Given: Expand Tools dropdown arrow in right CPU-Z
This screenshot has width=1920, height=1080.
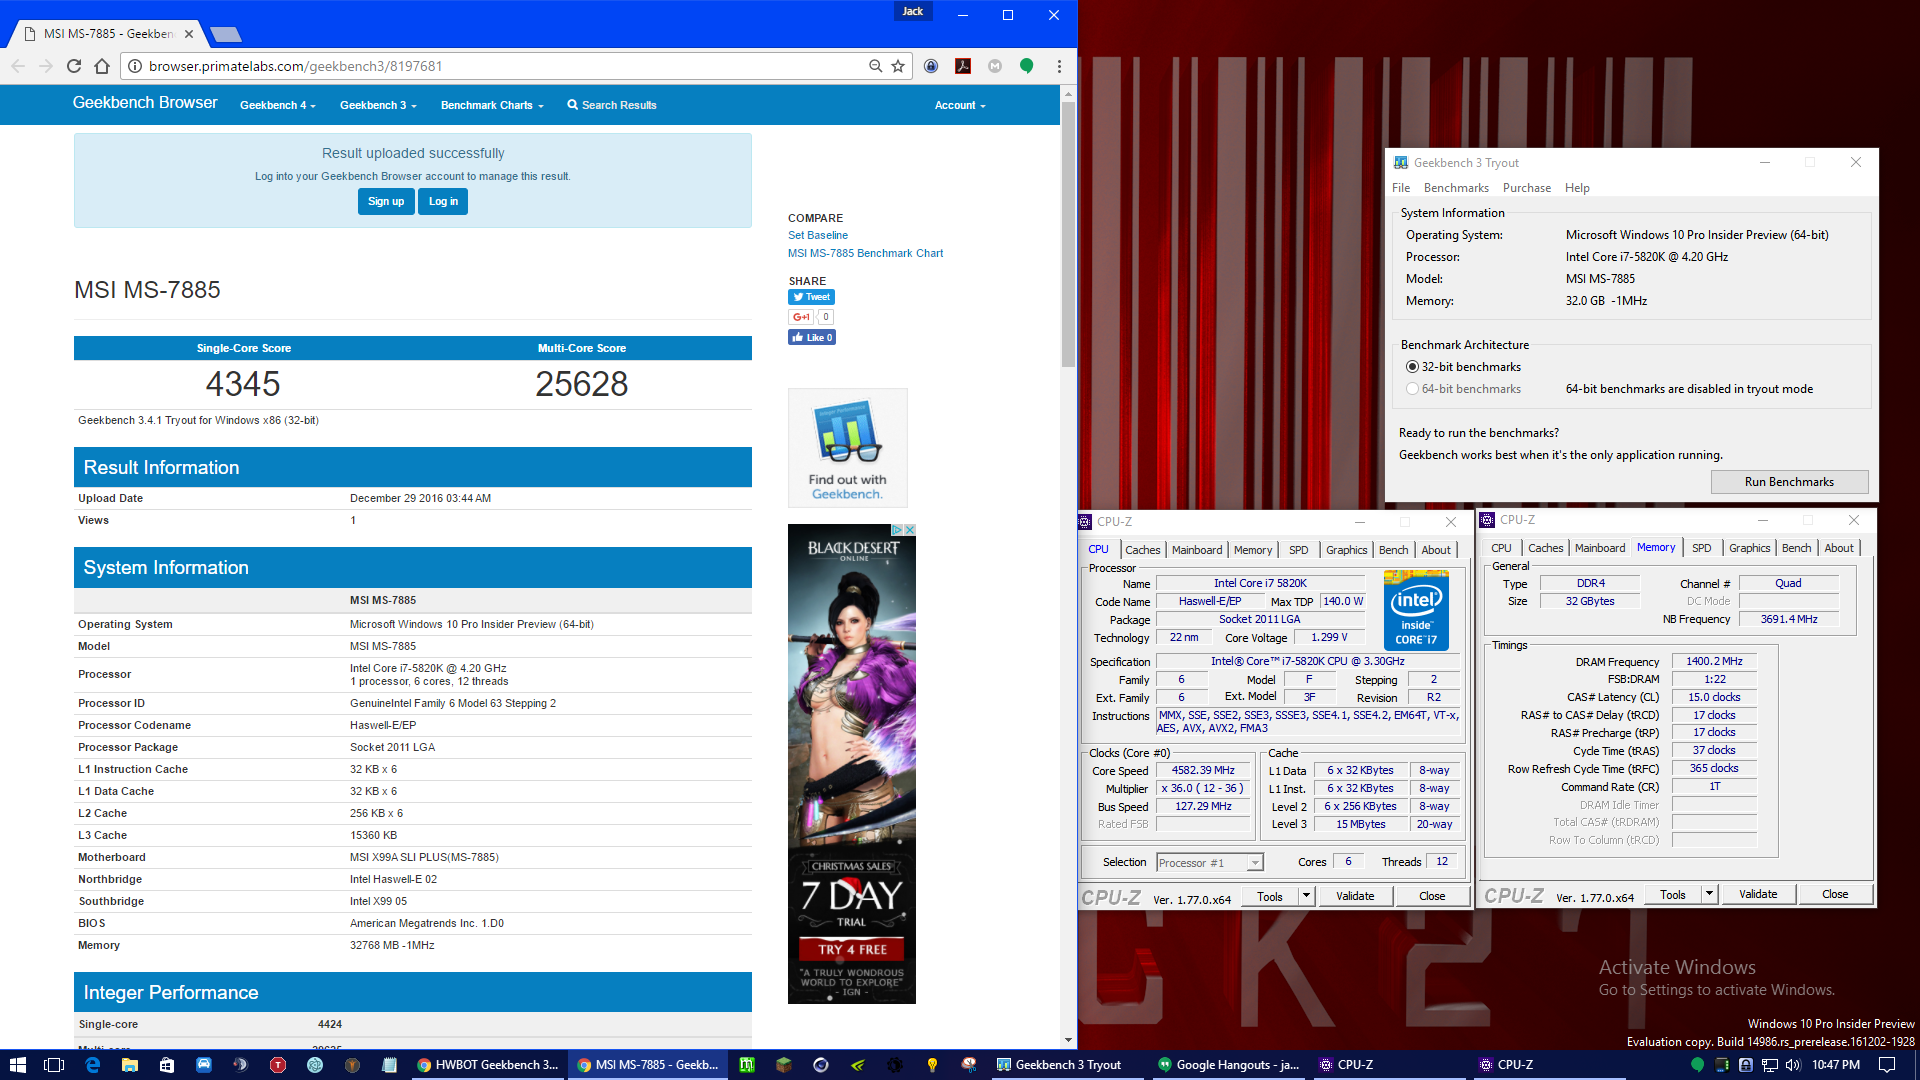Looking at the screenshot, I should pos(1709,894).
